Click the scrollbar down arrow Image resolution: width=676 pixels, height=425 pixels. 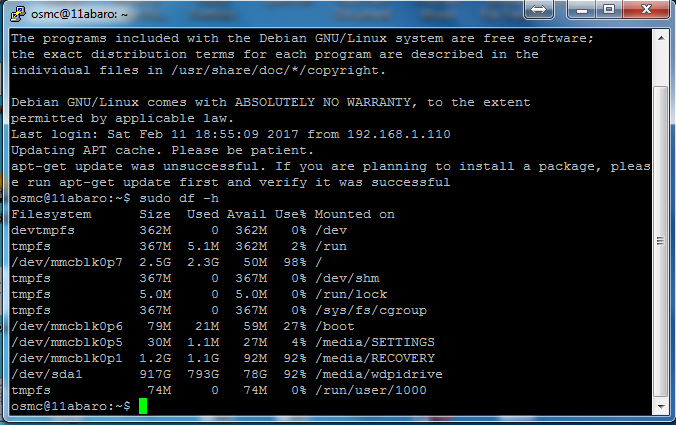(x=660, y=406)
